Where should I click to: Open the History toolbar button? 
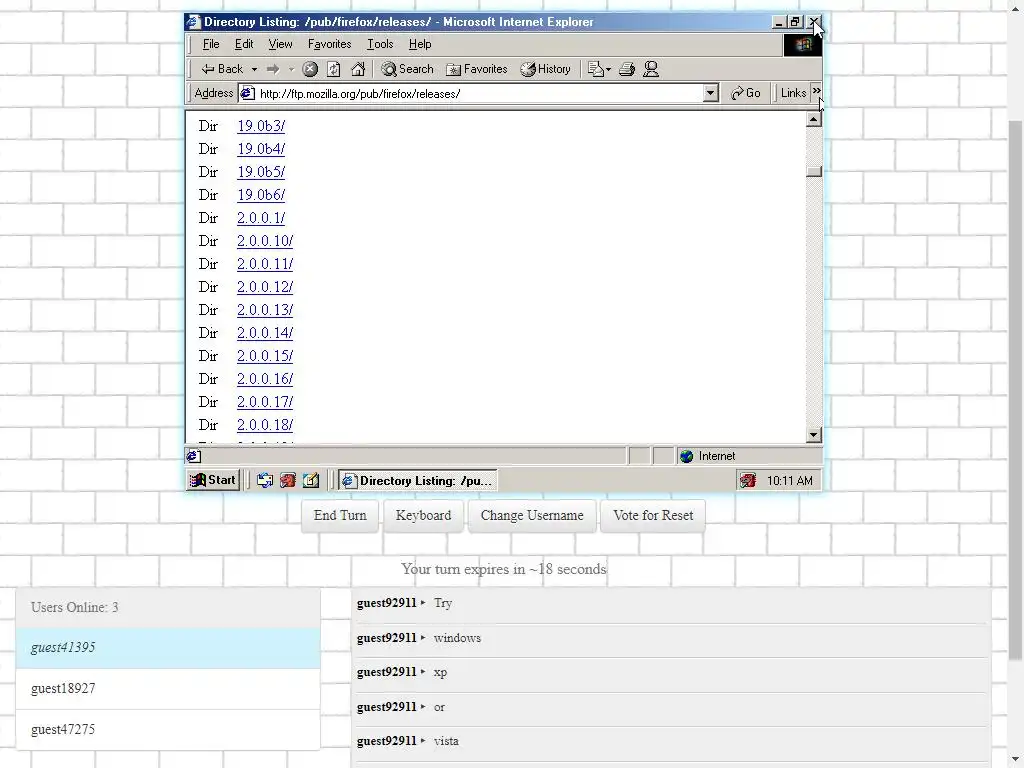(x=546, y=69)
